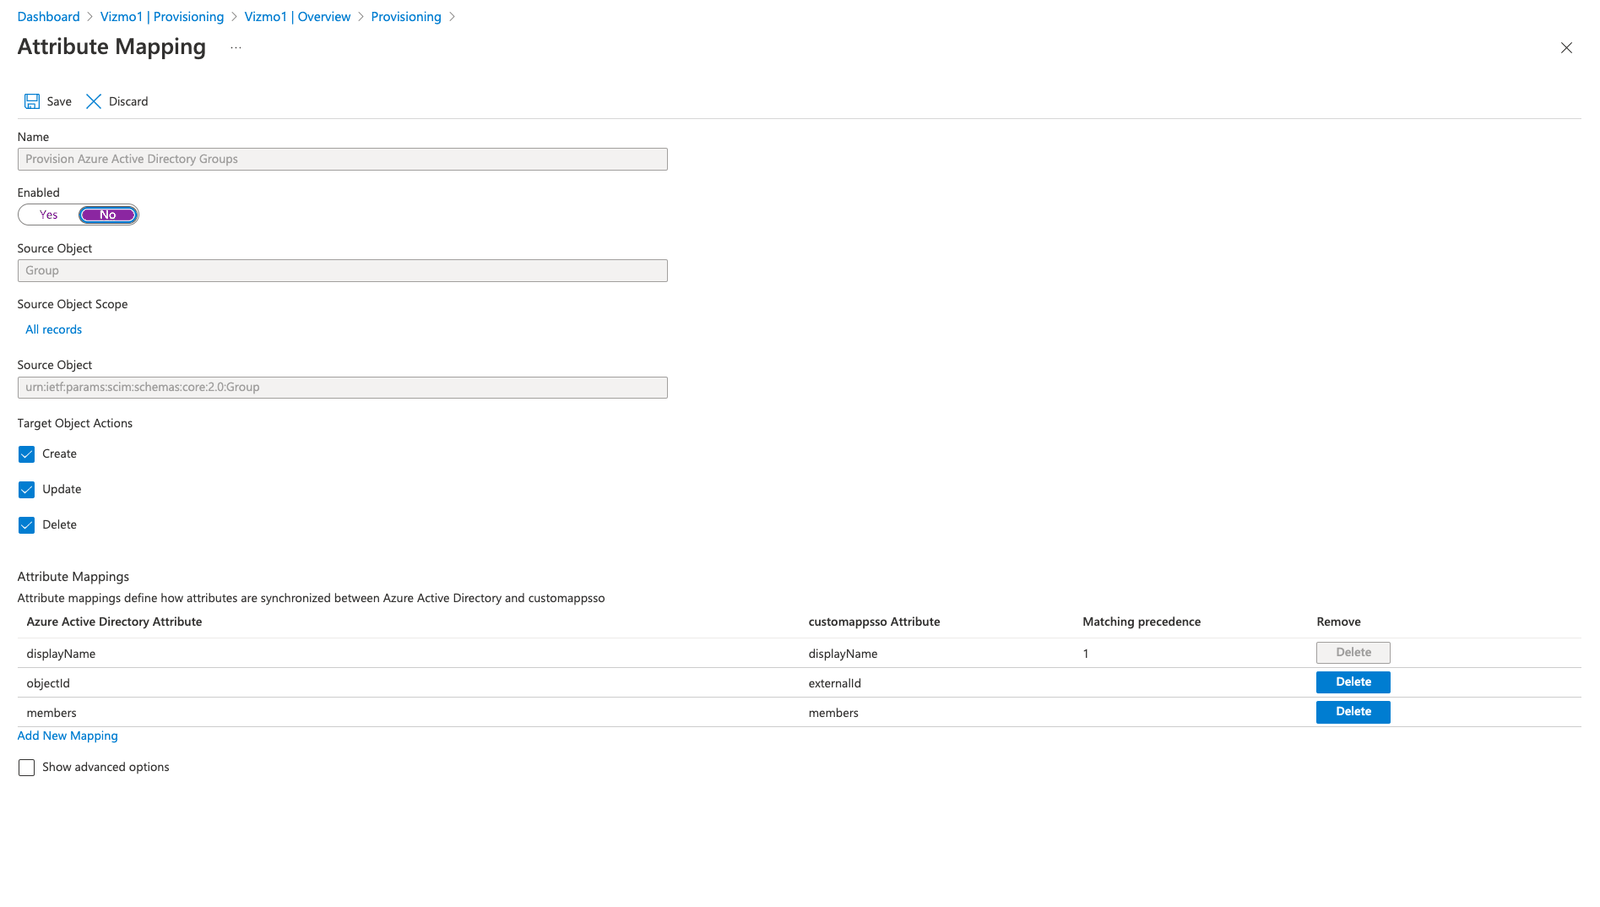Set Enabled toggle to No
This screenshot has width=1600, height=907.
108,215
